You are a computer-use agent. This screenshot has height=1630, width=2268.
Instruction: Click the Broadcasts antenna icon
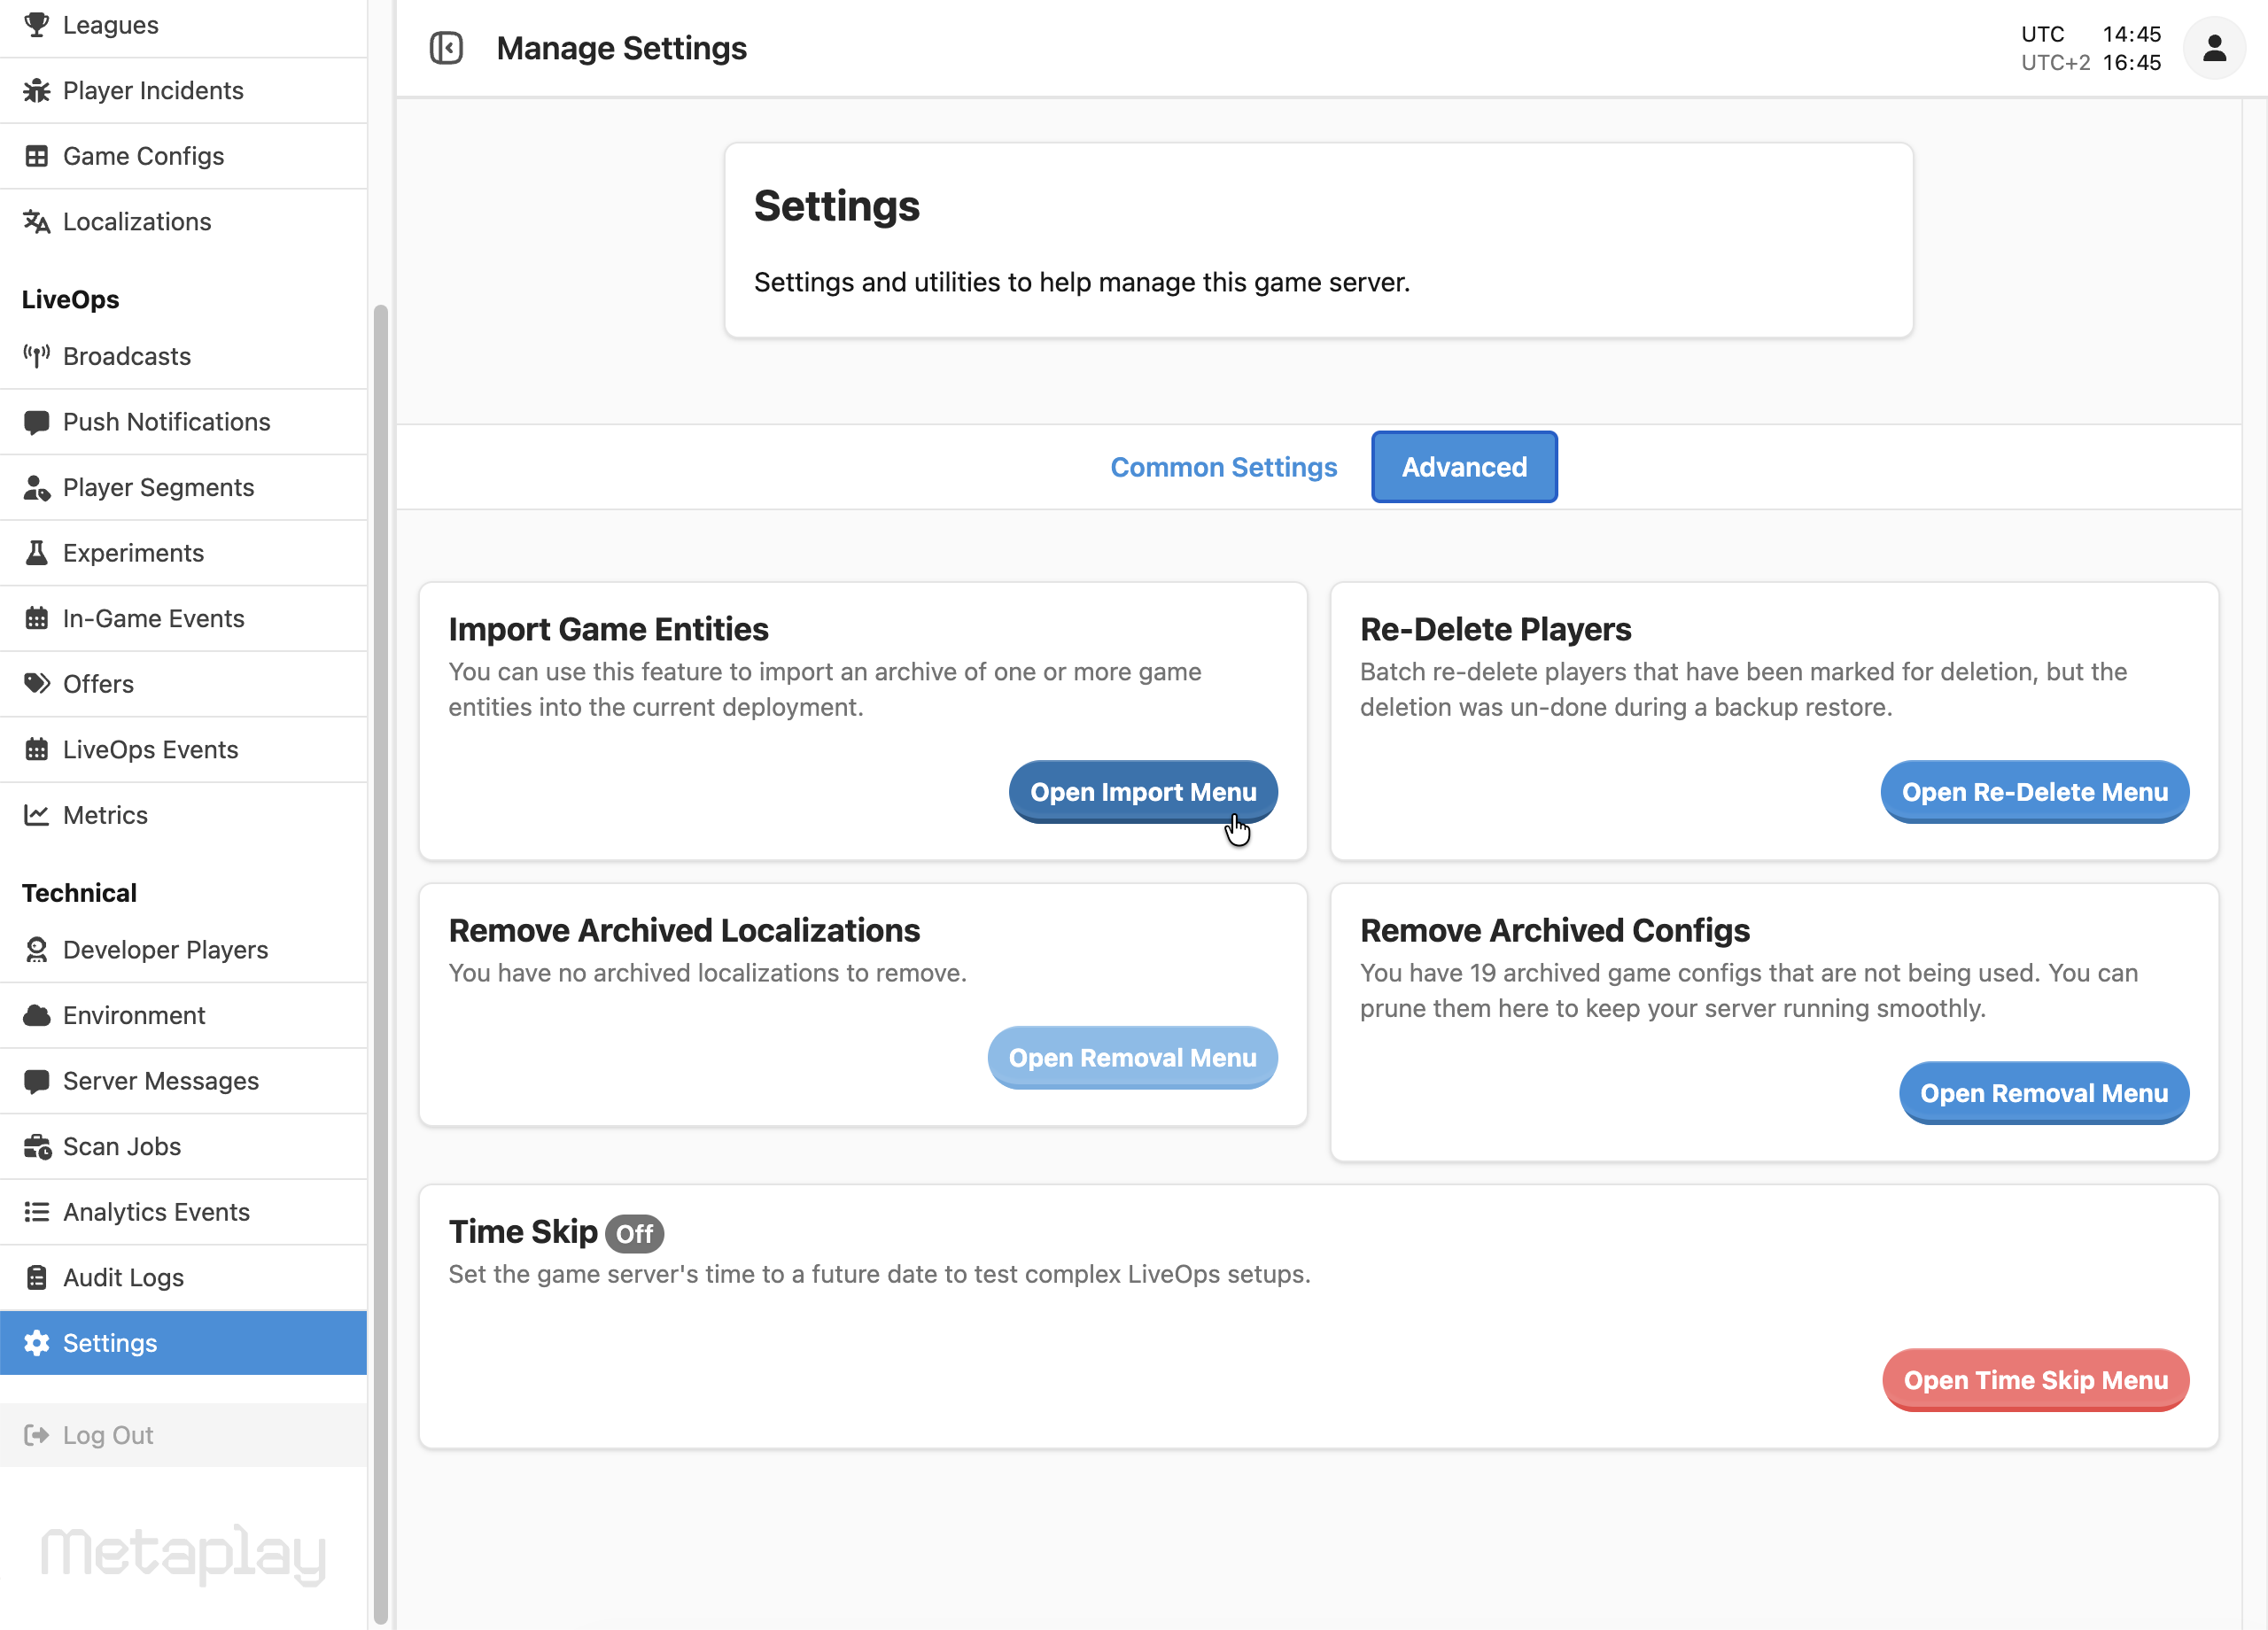(x=37, y=356)
